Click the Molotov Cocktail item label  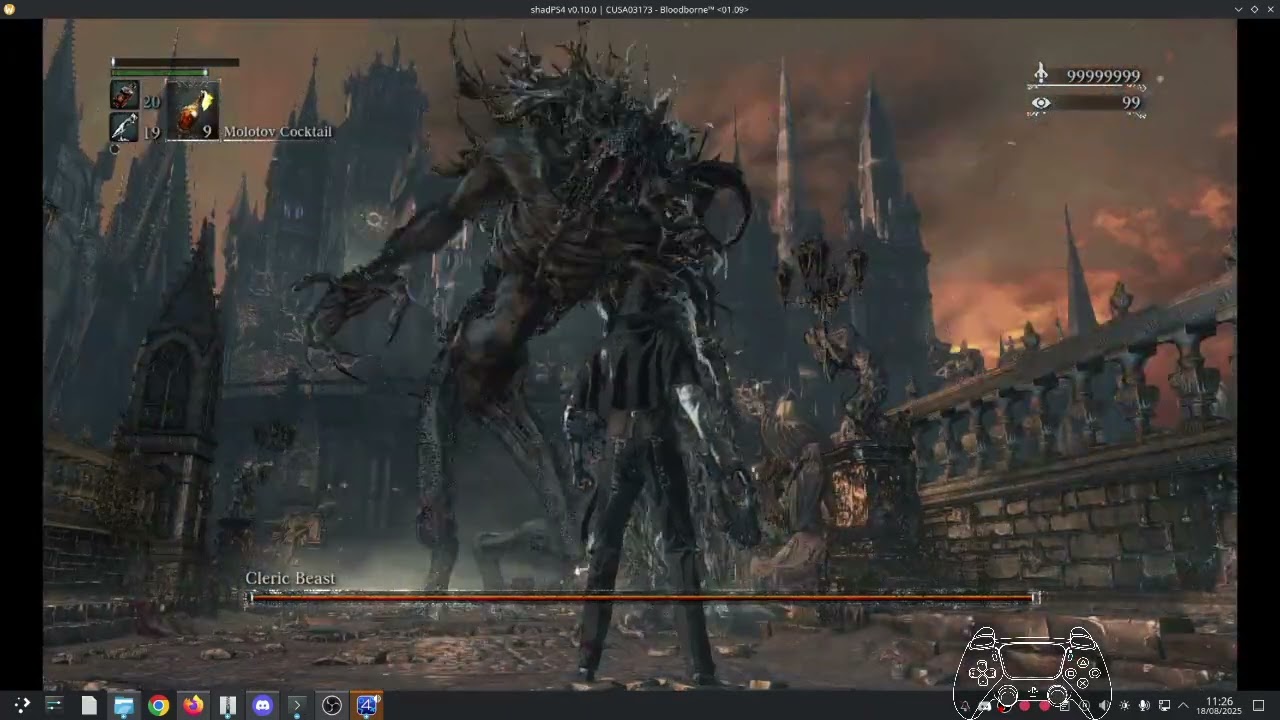[278, 131]
